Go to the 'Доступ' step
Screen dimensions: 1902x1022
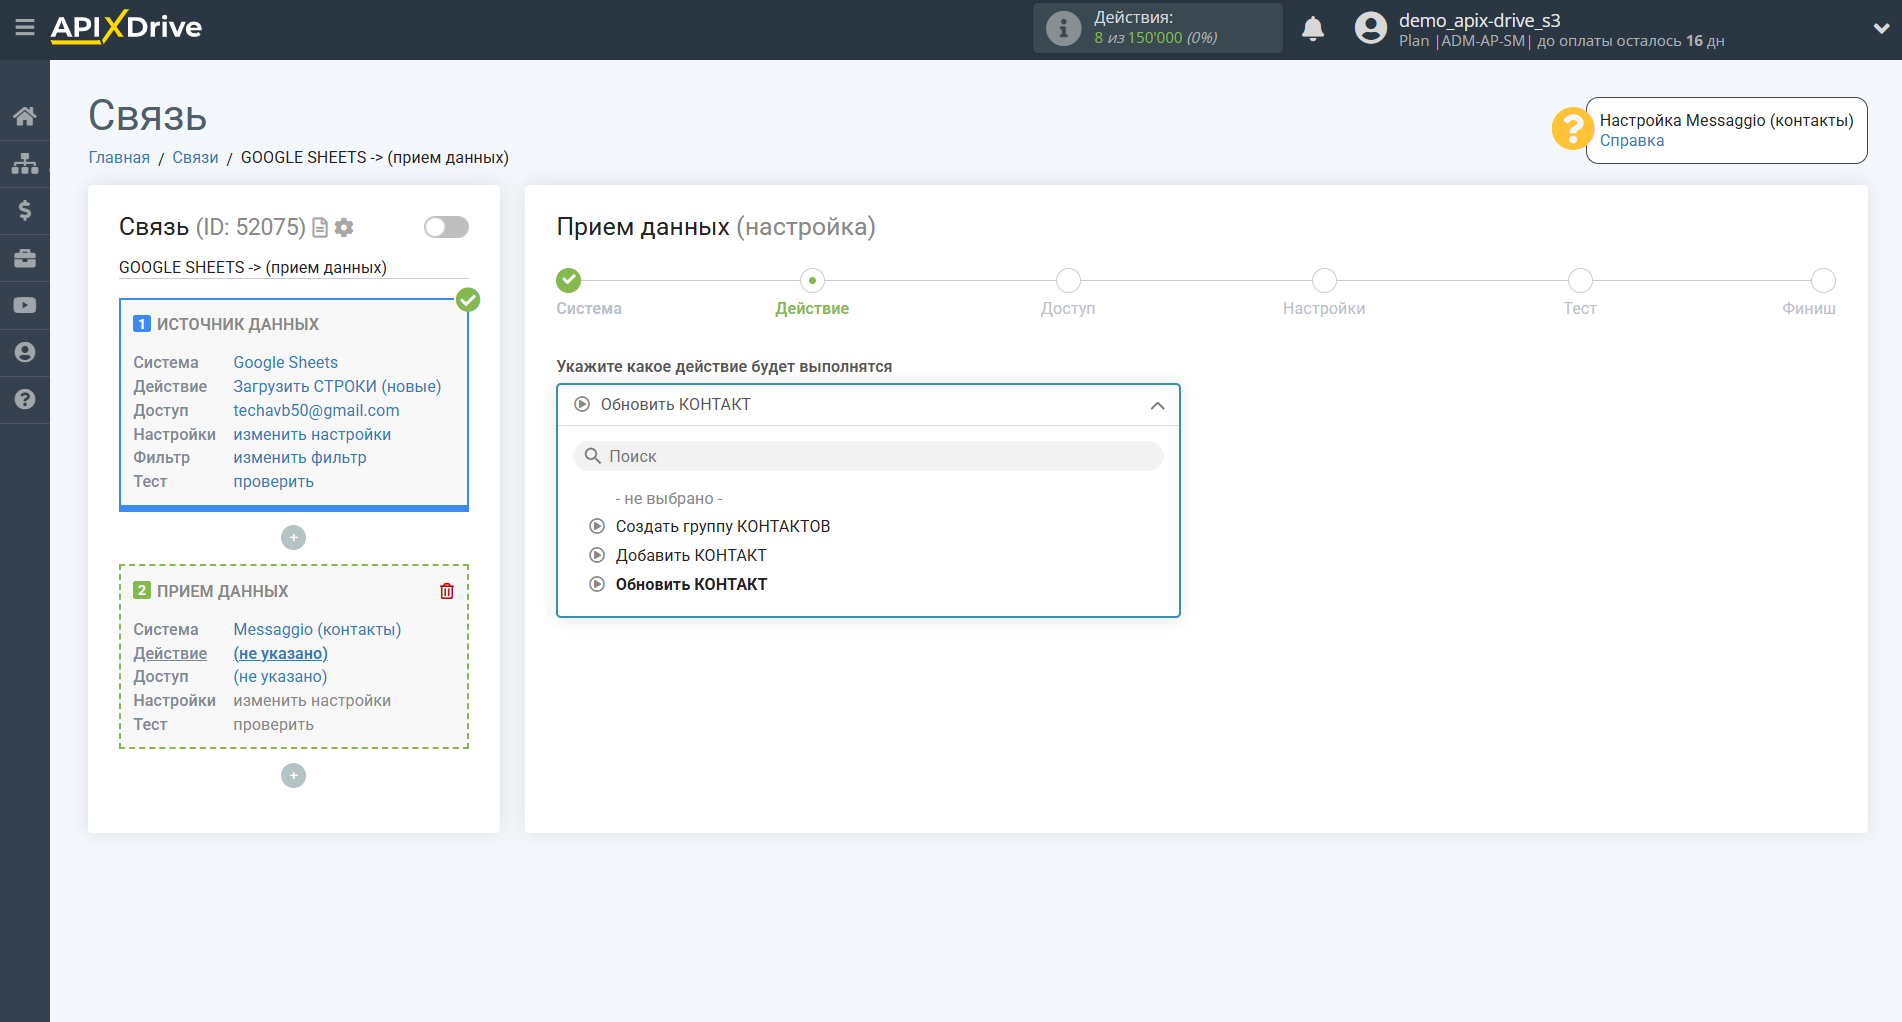(1067, 281)
